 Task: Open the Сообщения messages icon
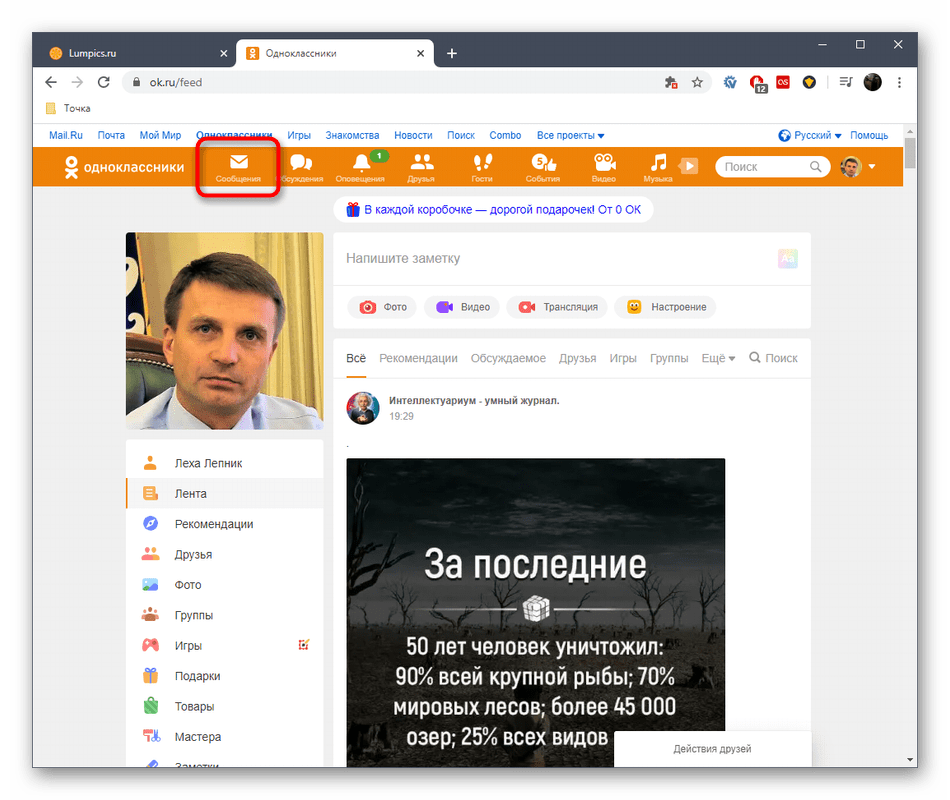click(x=238, y=167)
